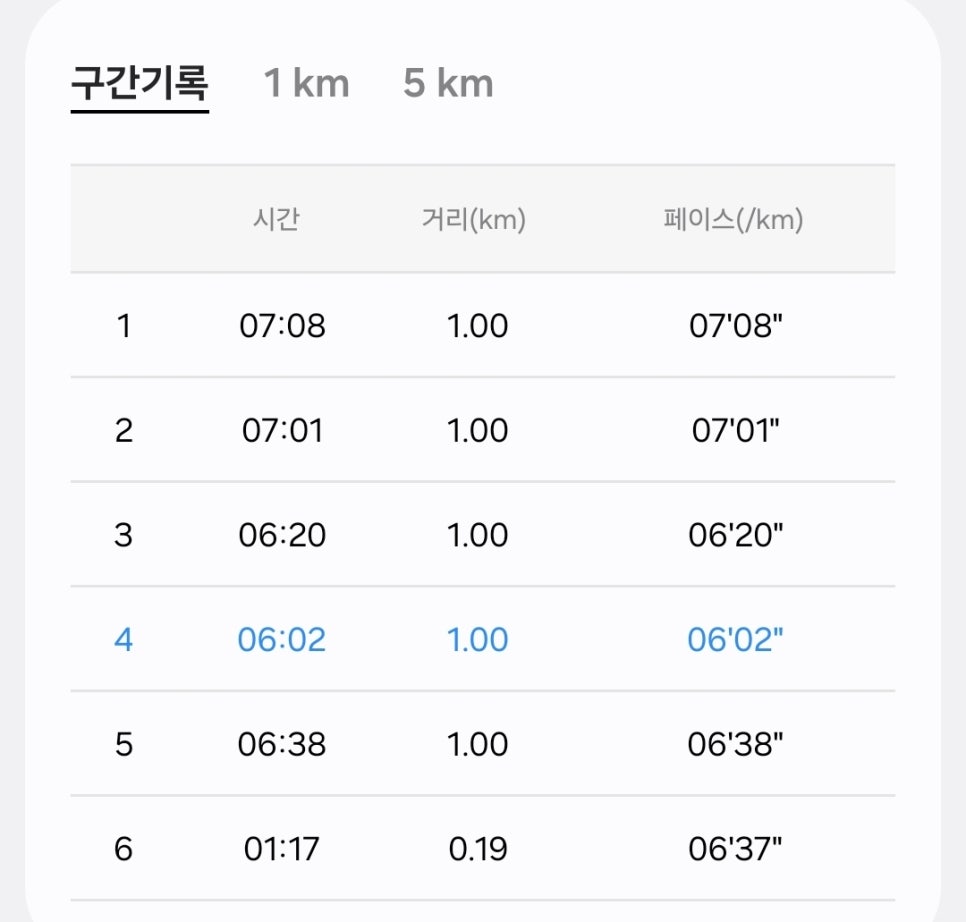Click the 07:01 time in lap 2
Screen dimensions: 966x922
pos(282,430)
